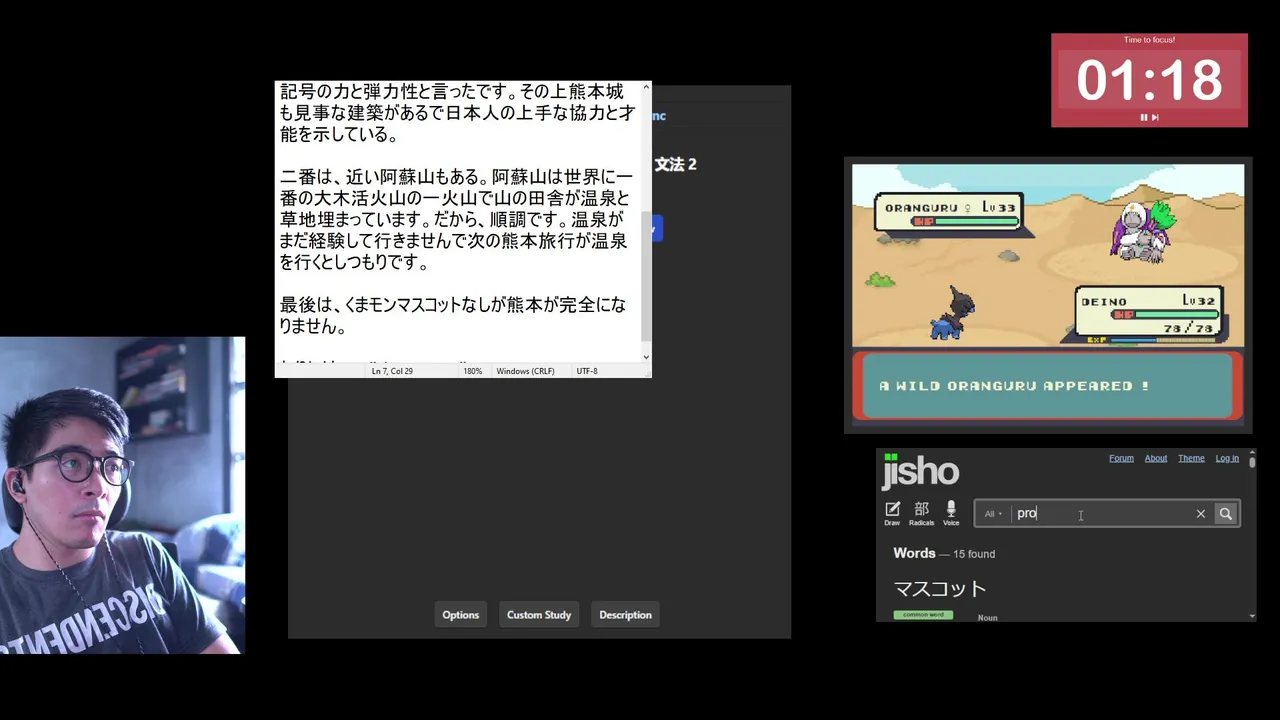
Task: Click the Options button
Action: (x=461, y=615)
